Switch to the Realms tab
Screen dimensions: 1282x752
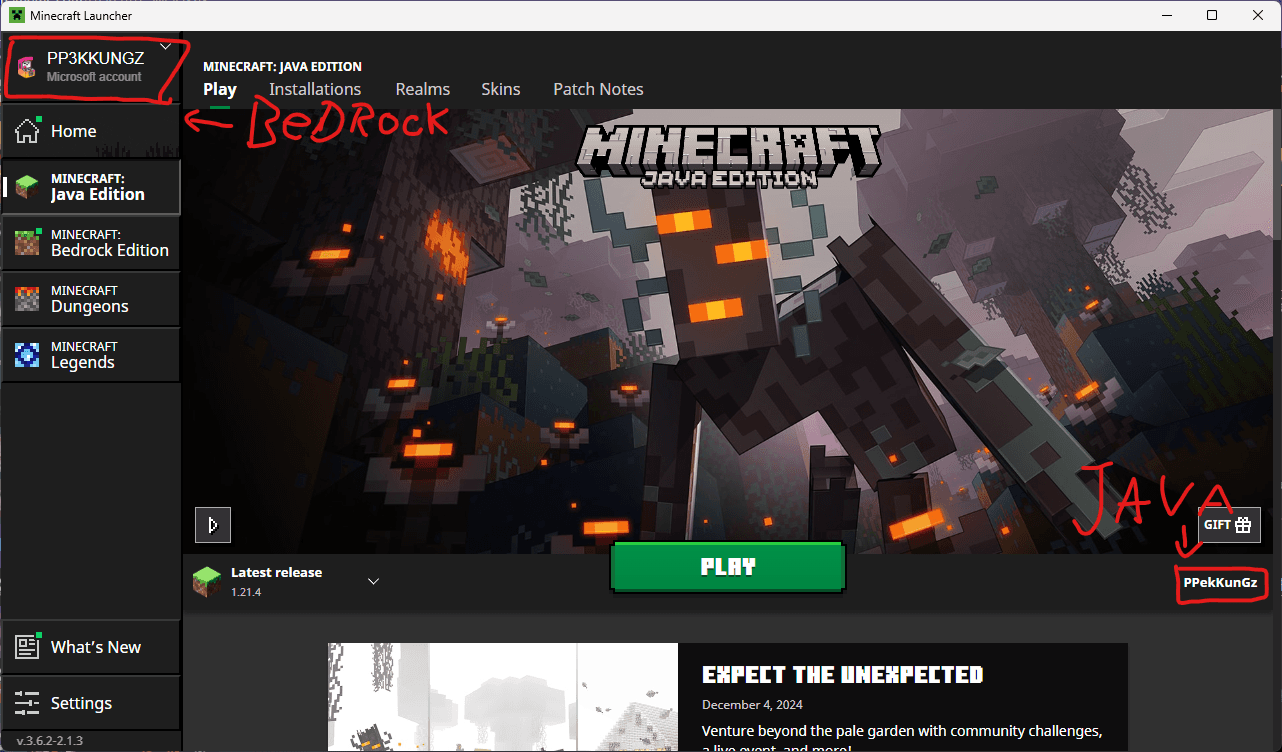(423, 89)
